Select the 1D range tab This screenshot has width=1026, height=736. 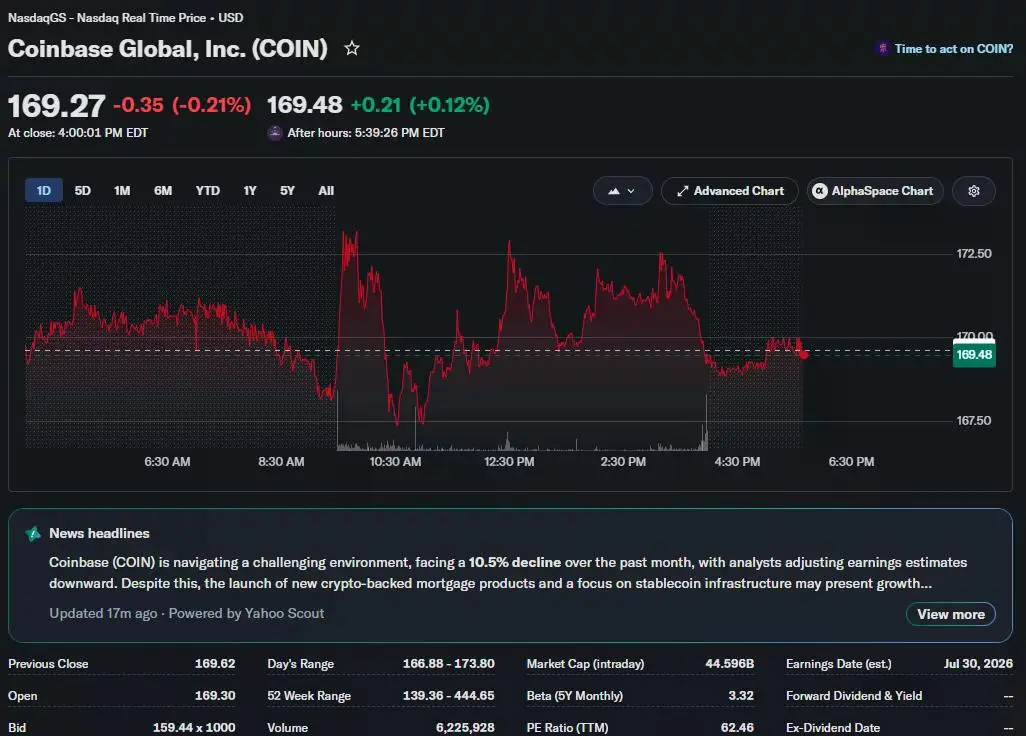click(x=44, y=190)
